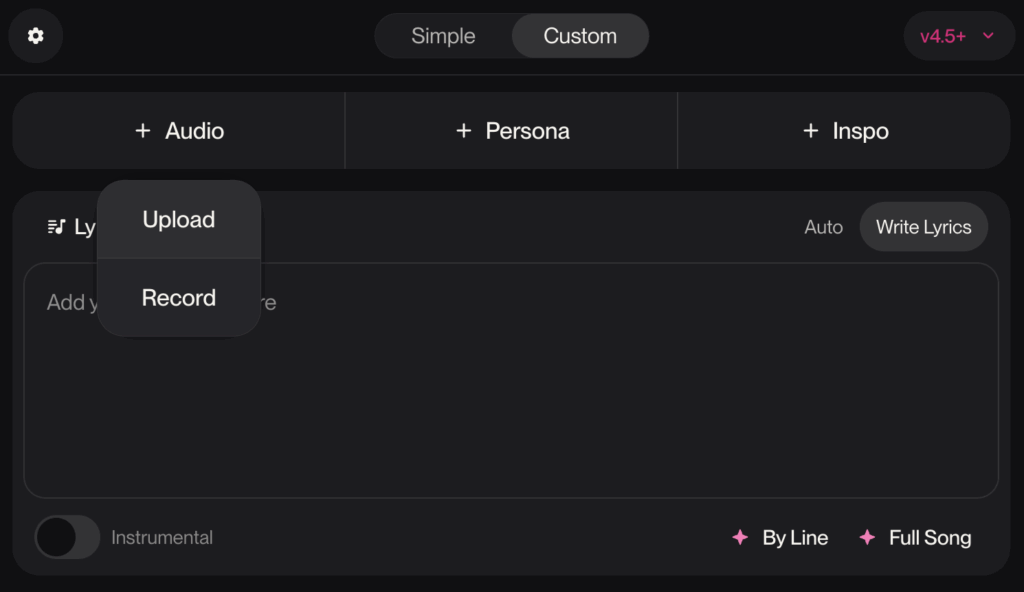The image size is (1024, 592).
Task: Click the plus icon beside Persona
Action: coord(463,131)
